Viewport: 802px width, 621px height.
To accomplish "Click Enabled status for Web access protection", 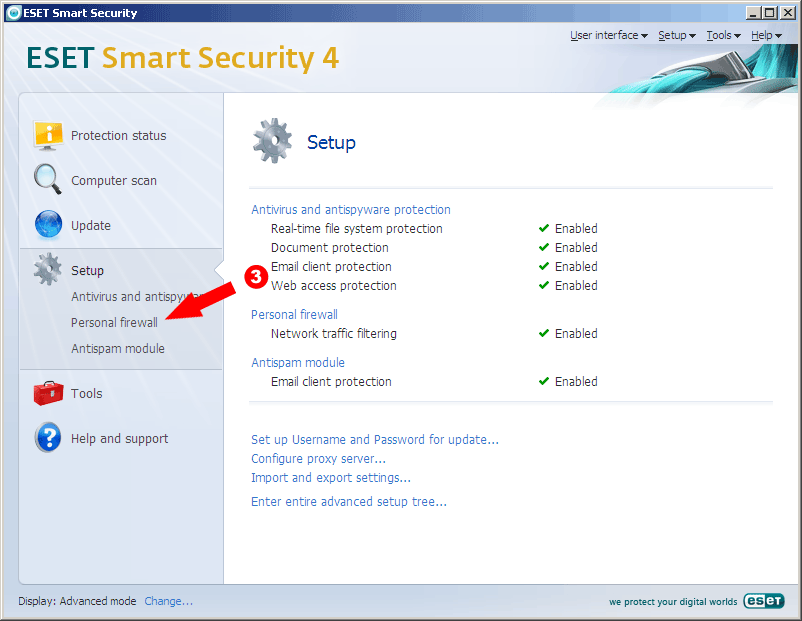I will (x=576, y=285).
